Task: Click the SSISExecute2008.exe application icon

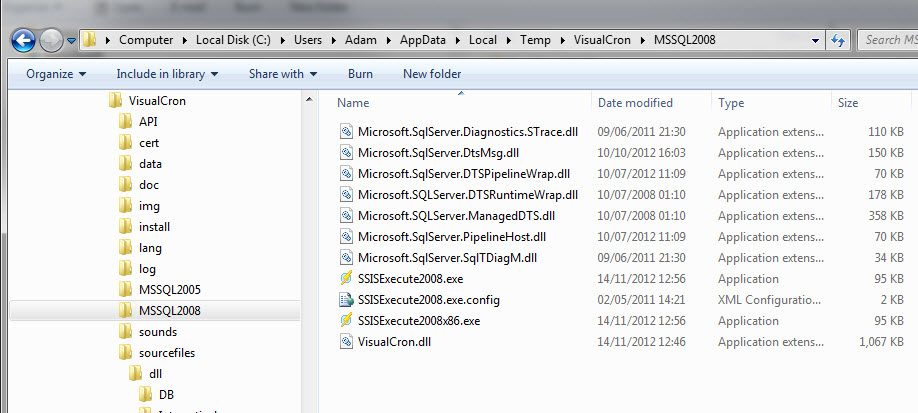Action: coord(347,279)
